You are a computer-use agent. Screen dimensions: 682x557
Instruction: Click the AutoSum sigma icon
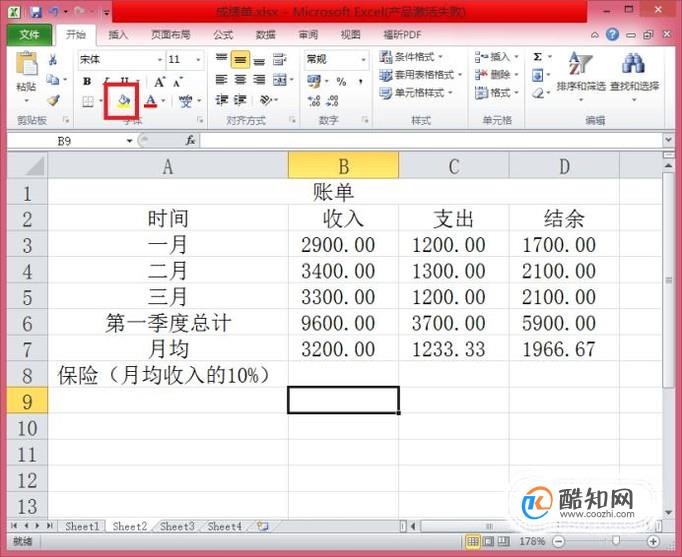tap(538, 57)
